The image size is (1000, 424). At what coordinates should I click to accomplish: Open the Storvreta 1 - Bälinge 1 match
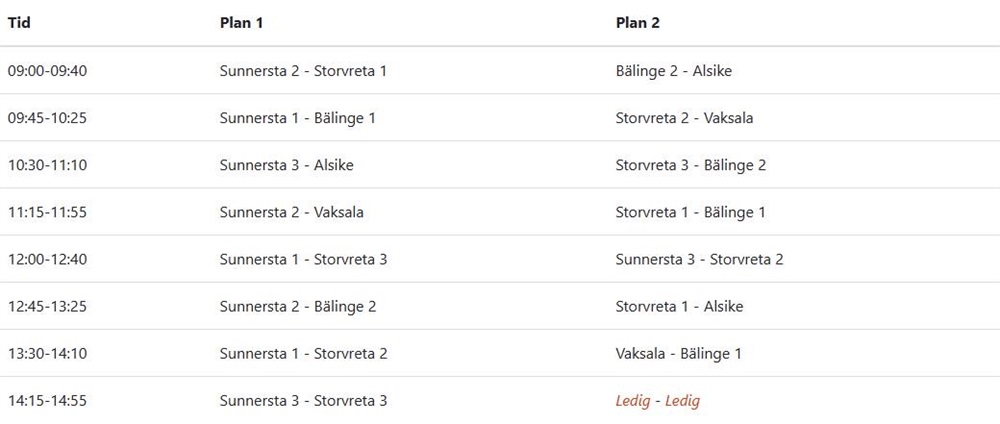691,212
